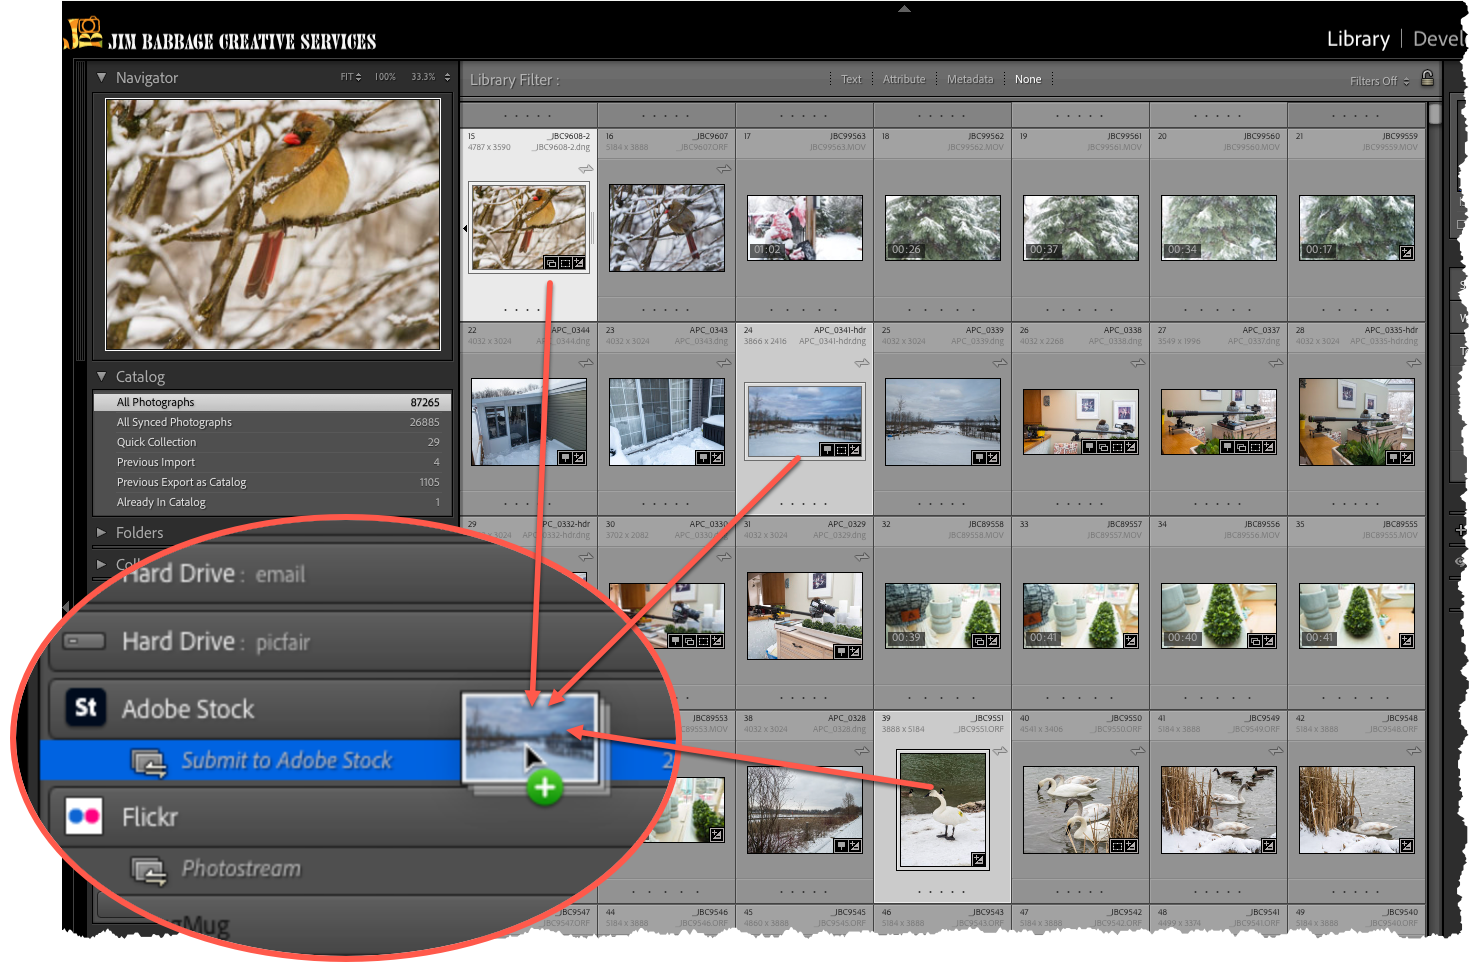The image size is (1469, 973).
Task: Collapse the Catalog panel triangle
Action: [x=101, y=376]
